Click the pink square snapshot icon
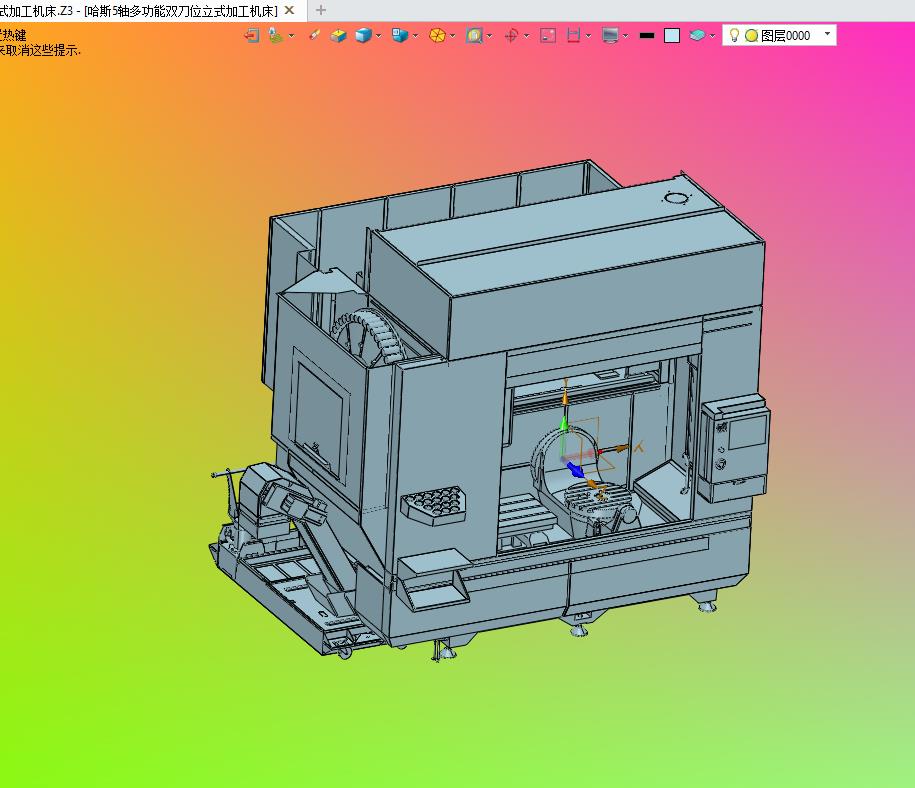The height and width of the screenshot is (788, 915). pyautogui.click(x=548, y=36)
